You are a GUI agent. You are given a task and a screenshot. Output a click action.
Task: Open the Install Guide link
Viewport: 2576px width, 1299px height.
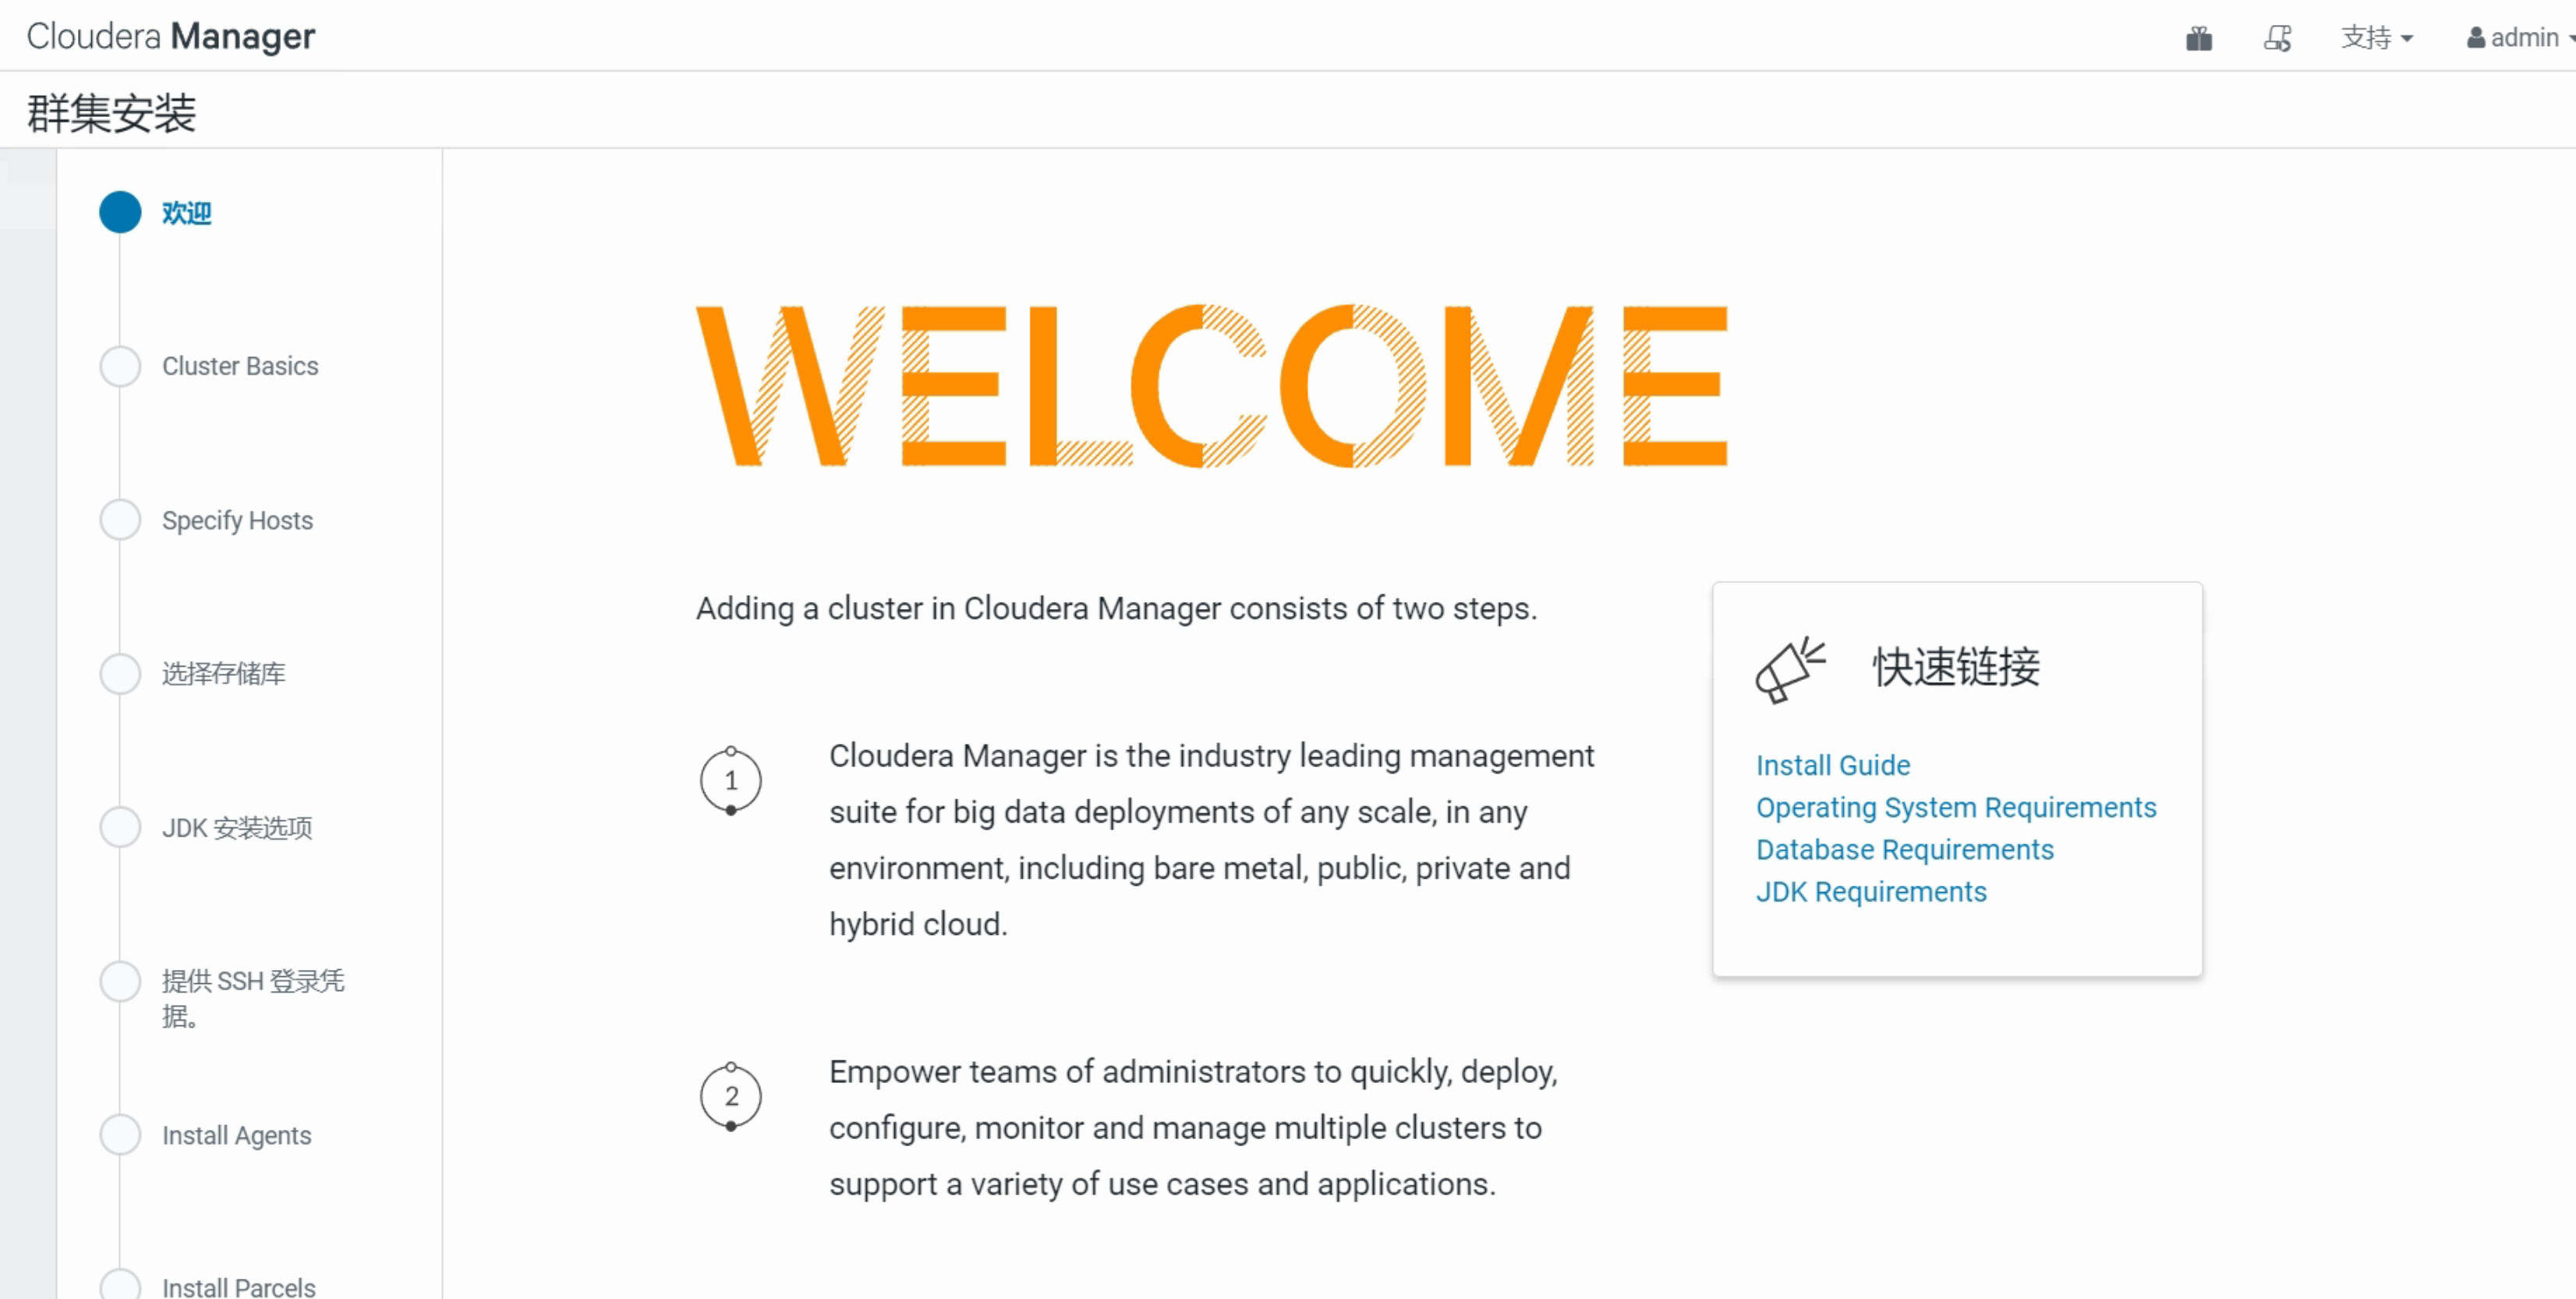pyautogui.click(x=1832, y=765)
